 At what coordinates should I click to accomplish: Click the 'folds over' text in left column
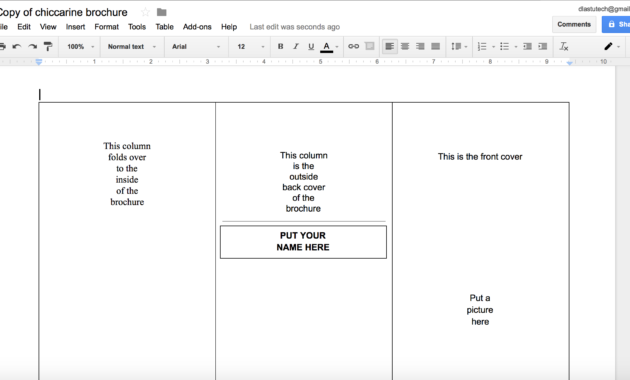point(127,157)
